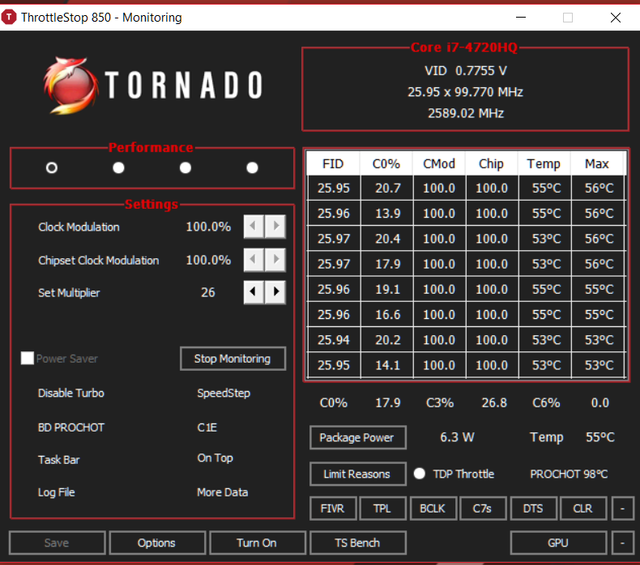Viewport: 640px width, 565px height.
Task: Click the Turn On button
Action: [257, 543]
